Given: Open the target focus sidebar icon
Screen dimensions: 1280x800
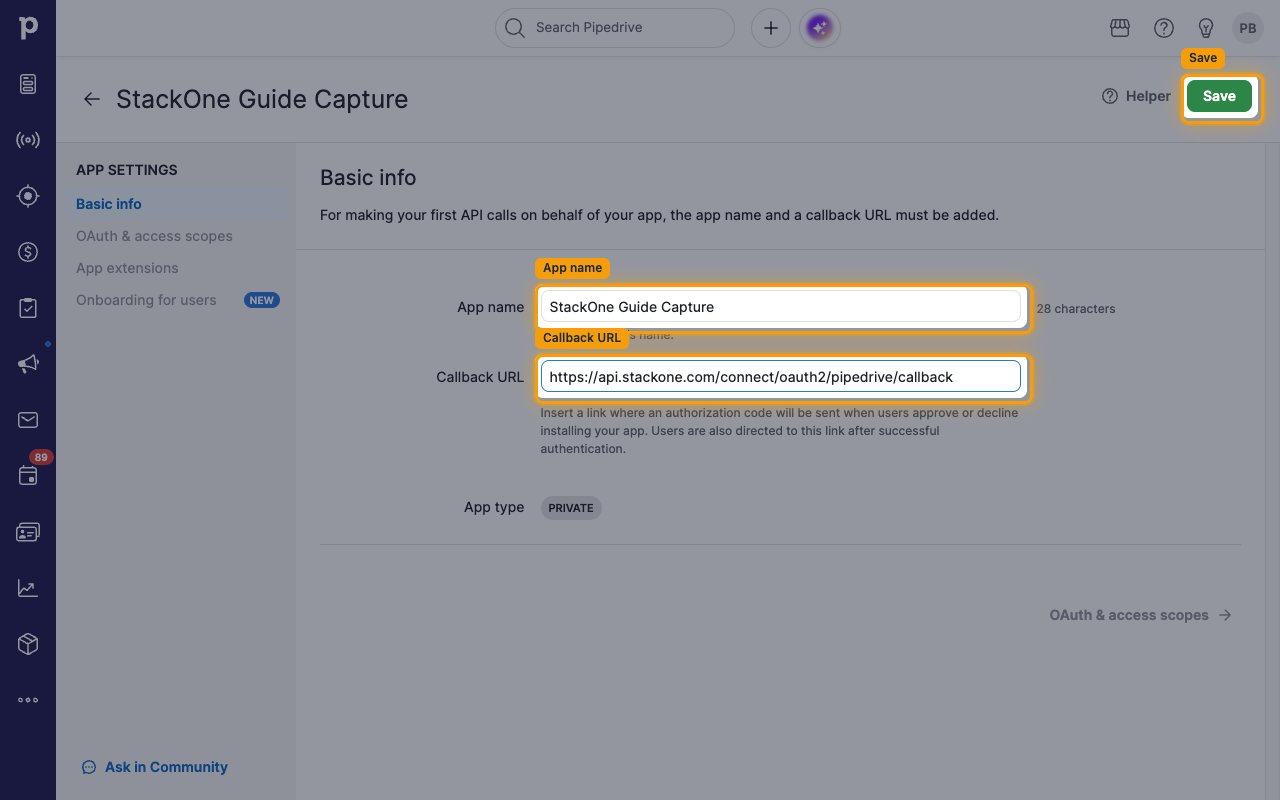Looking at the screenshot, I should (x=28, y=196).
